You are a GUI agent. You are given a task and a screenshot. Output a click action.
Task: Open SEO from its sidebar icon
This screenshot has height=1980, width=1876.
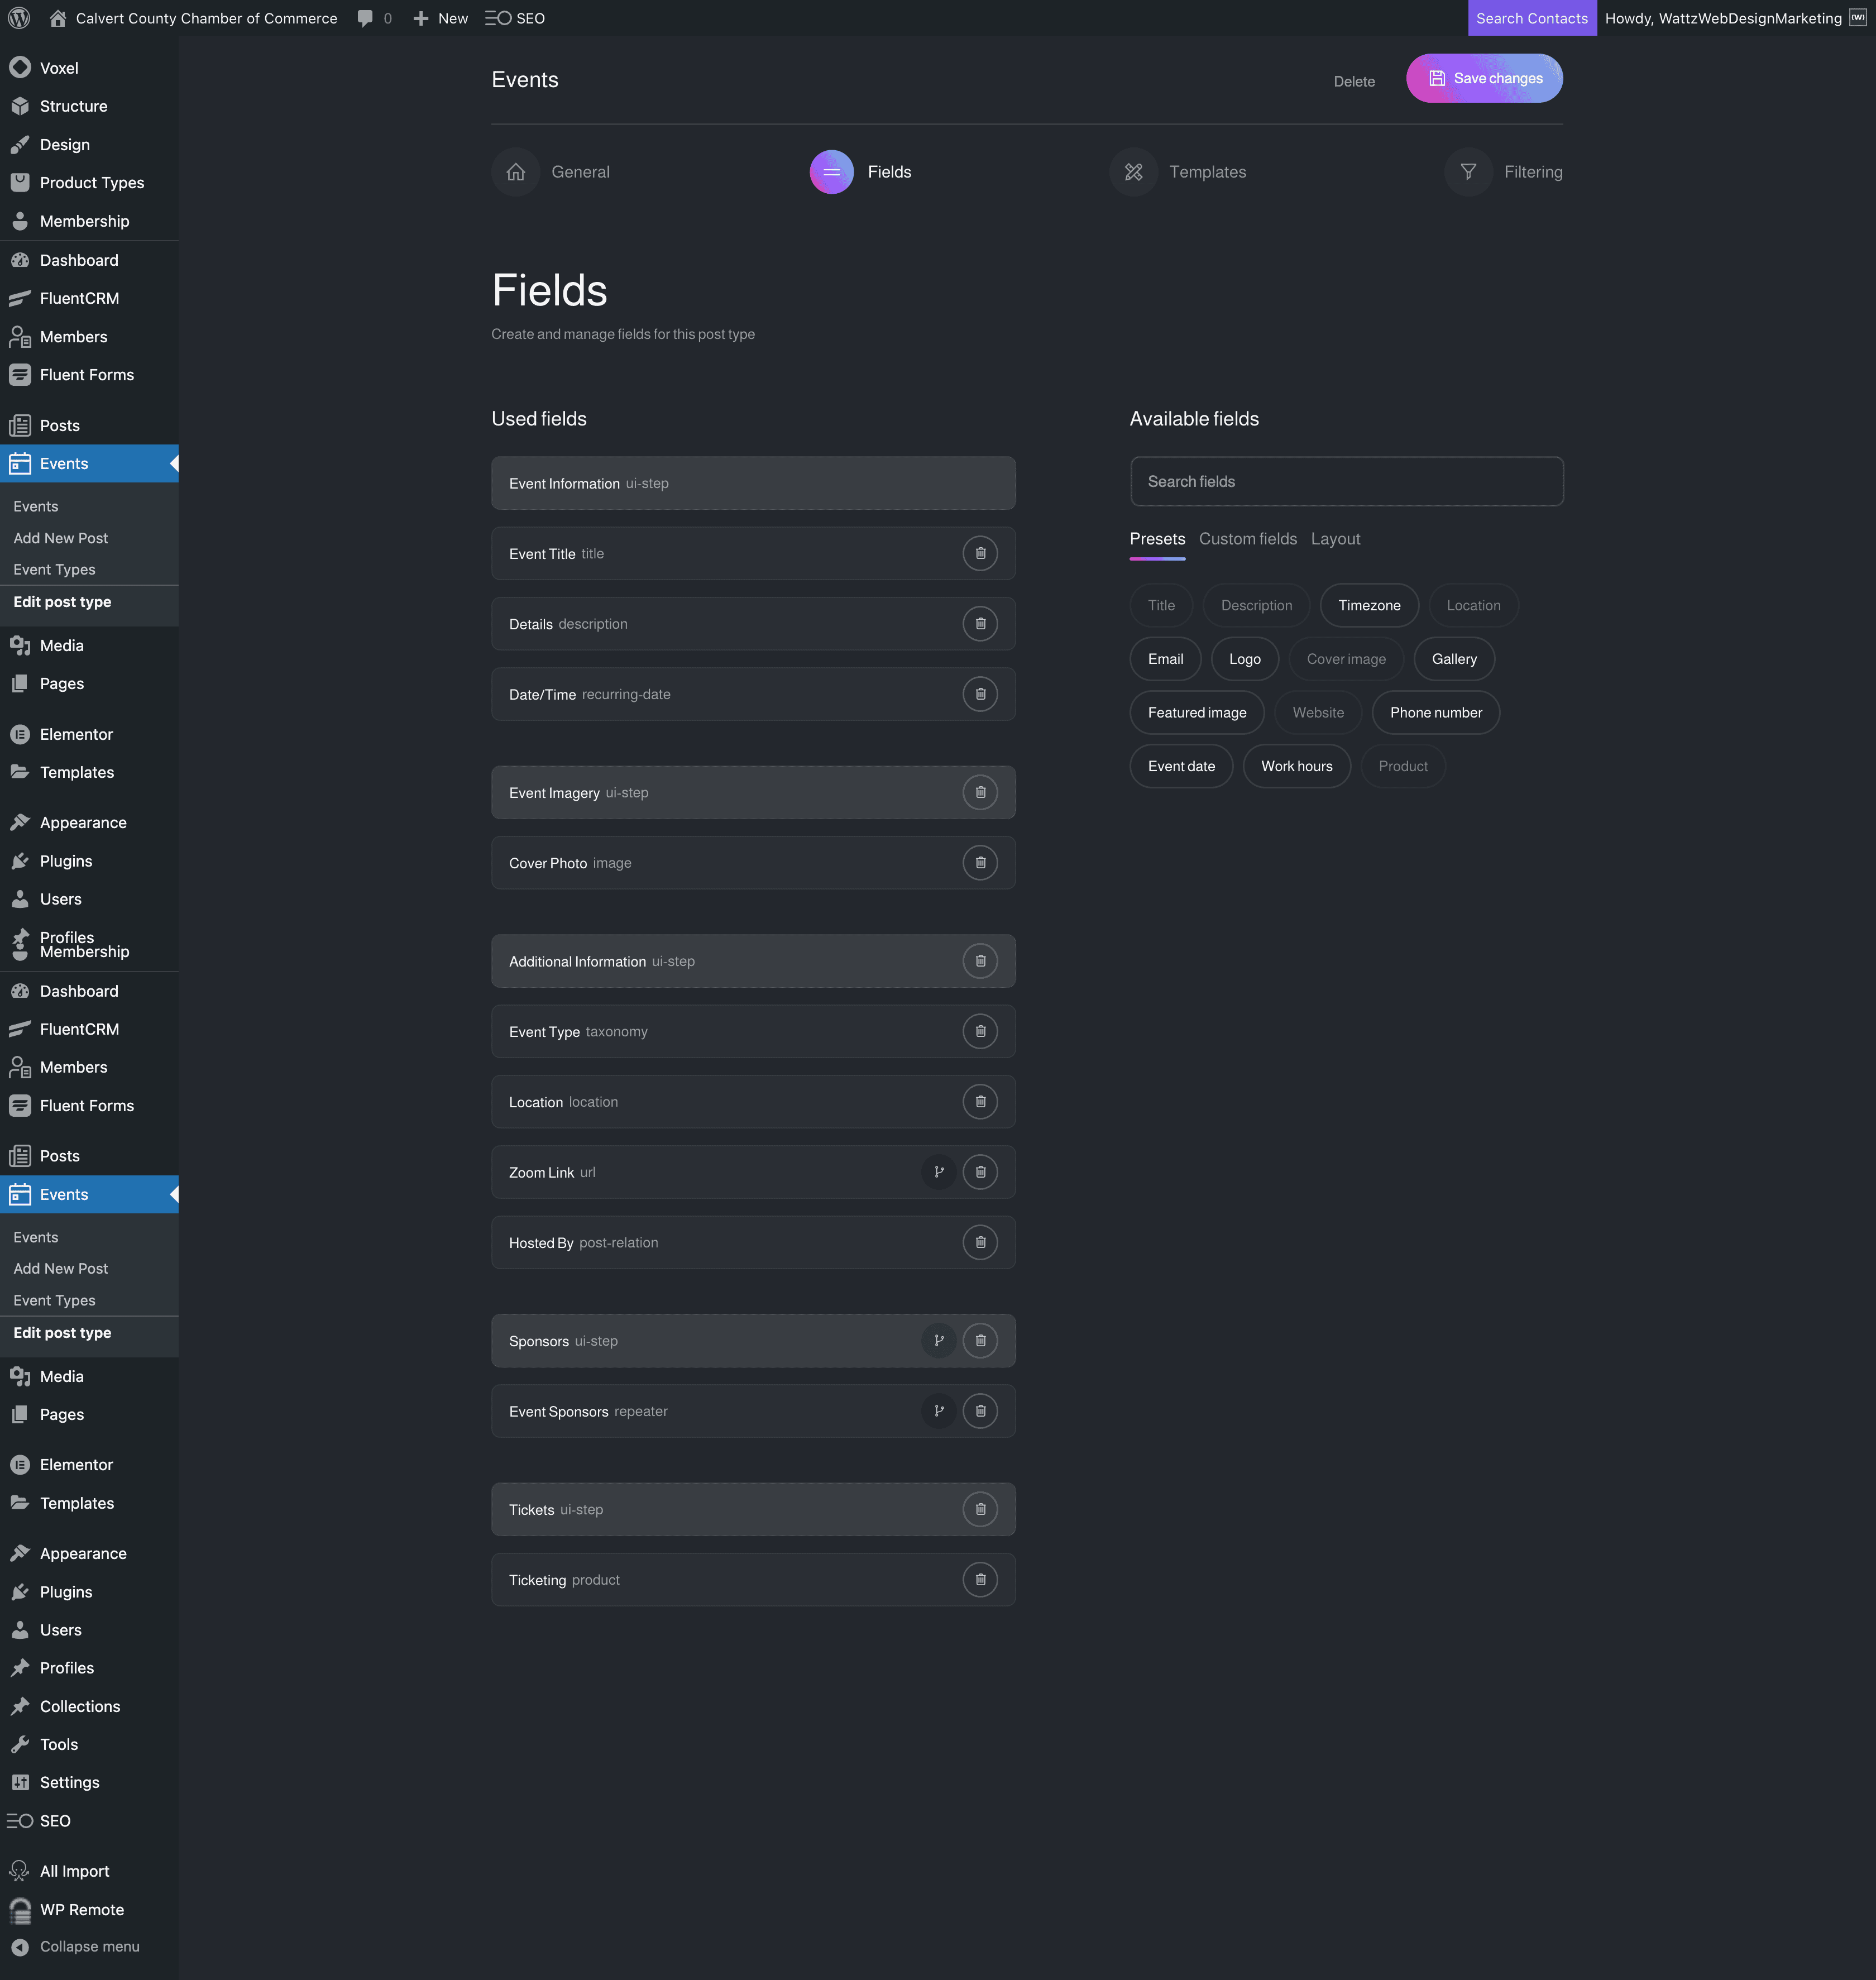click(21, 1820)
